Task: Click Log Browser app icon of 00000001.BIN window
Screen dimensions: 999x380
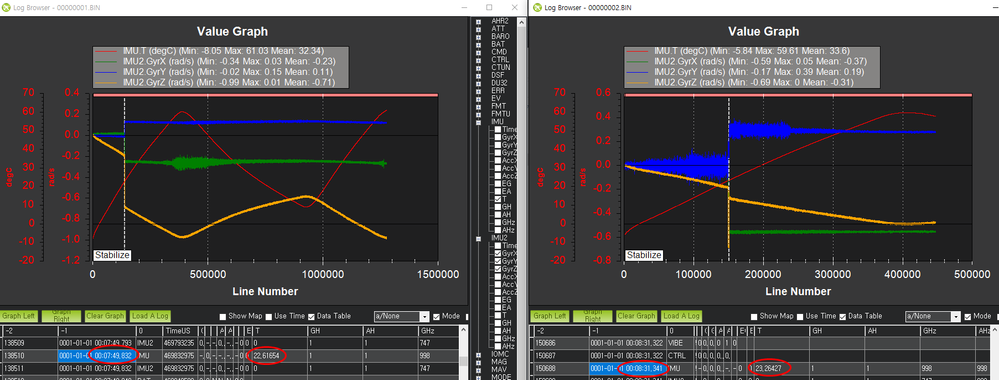Action: point(6,7)
